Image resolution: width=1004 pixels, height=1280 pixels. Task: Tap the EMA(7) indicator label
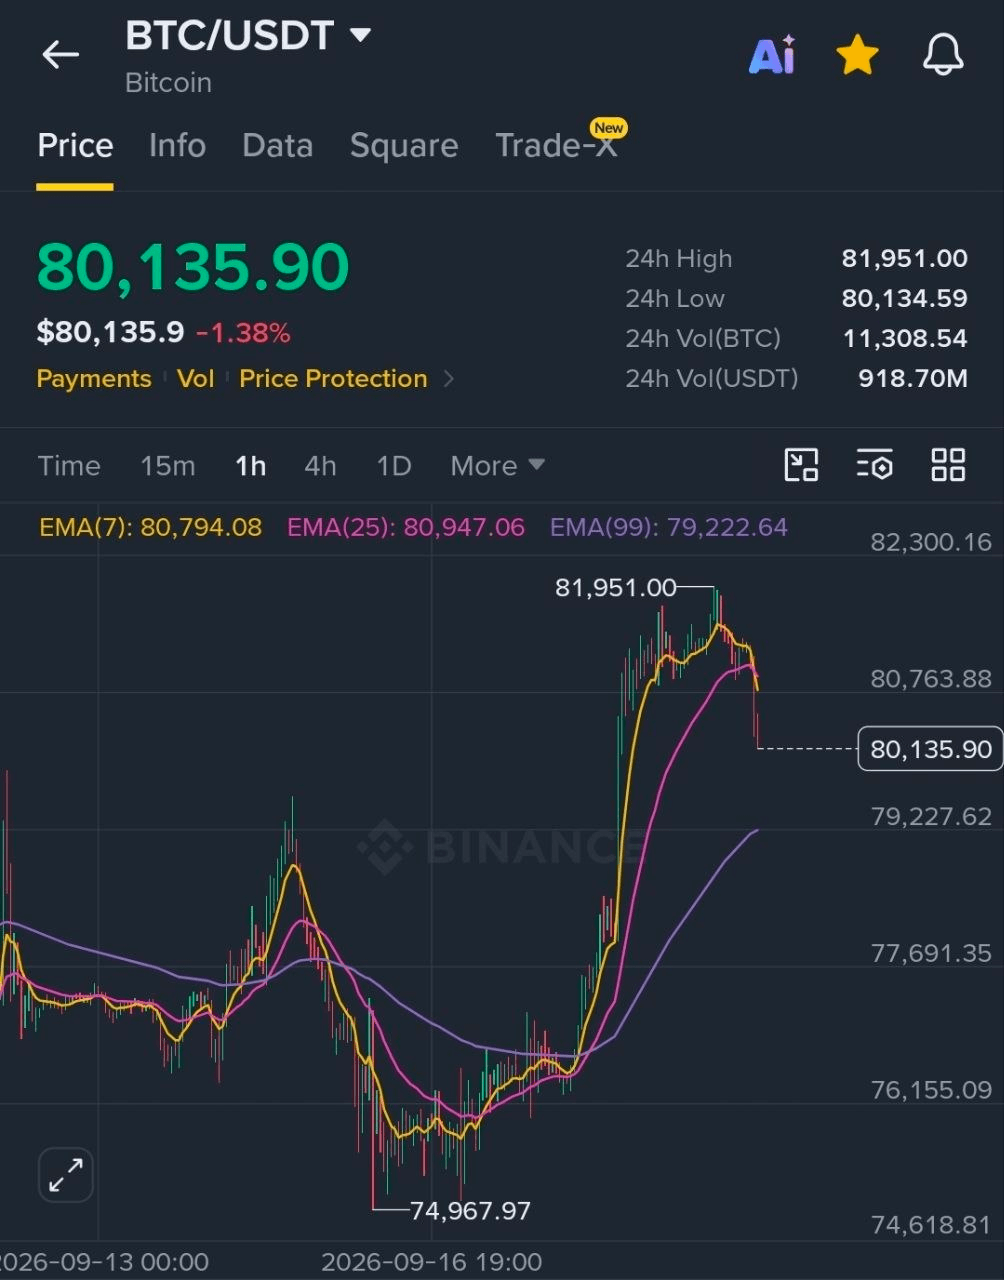click(151, 527)
